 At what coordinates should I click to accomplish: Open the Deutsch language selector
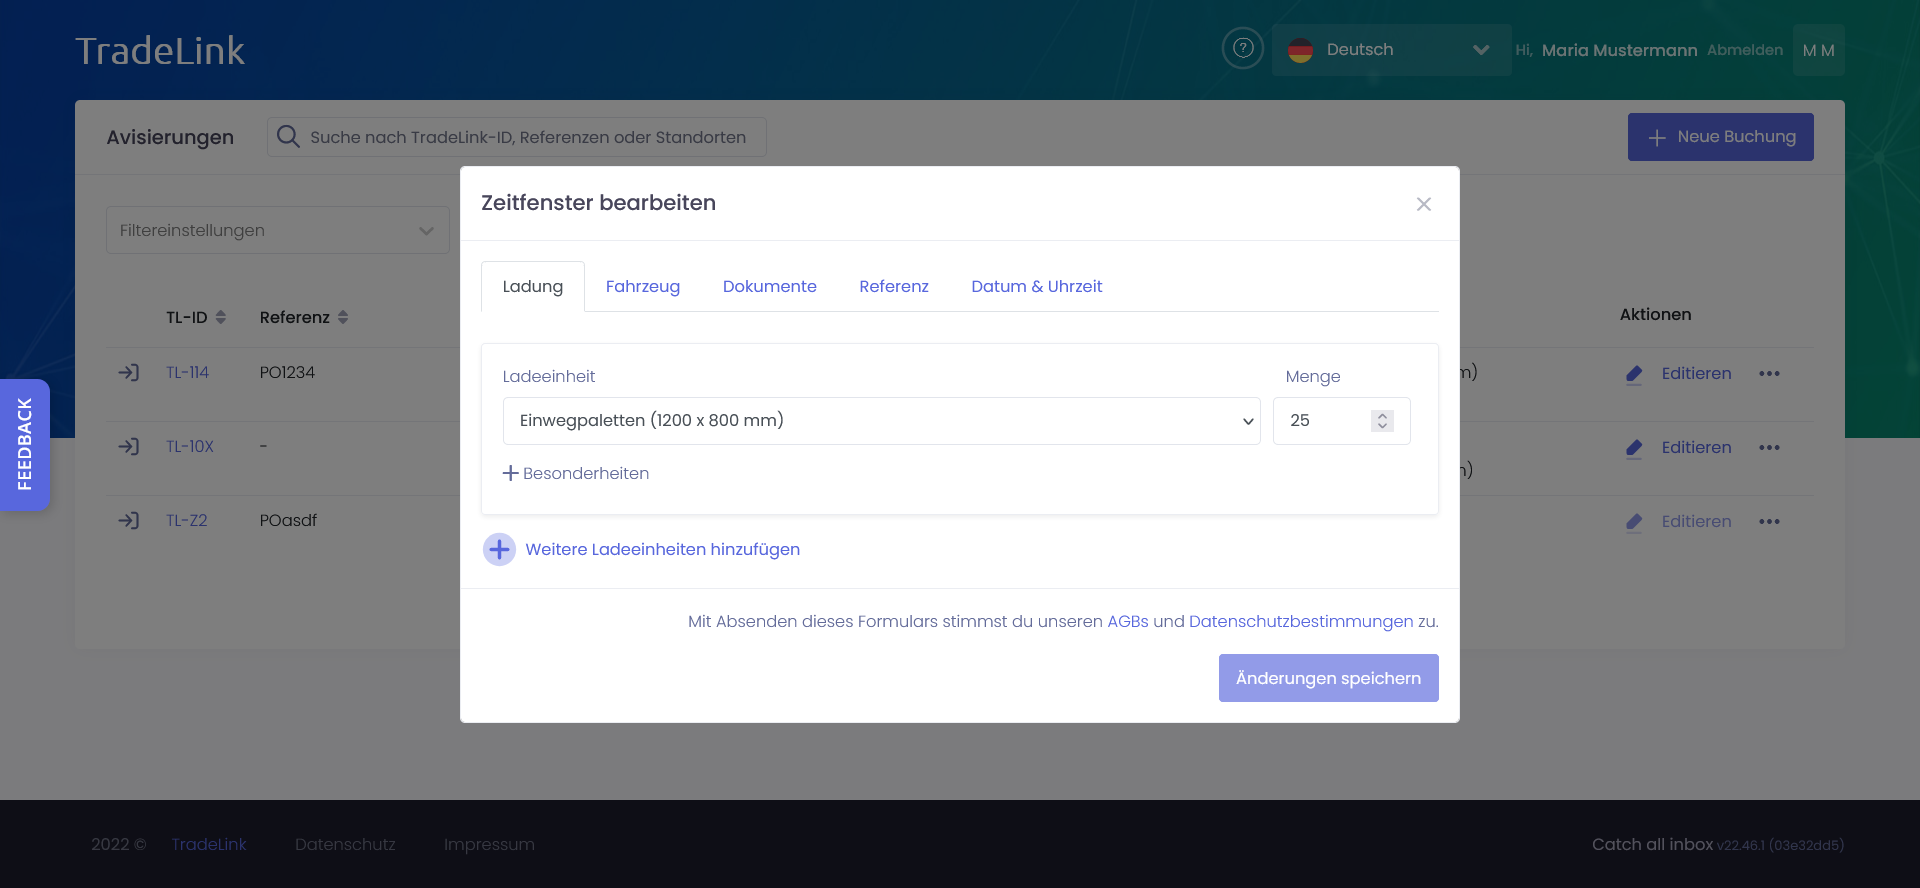coord(1390,50)
